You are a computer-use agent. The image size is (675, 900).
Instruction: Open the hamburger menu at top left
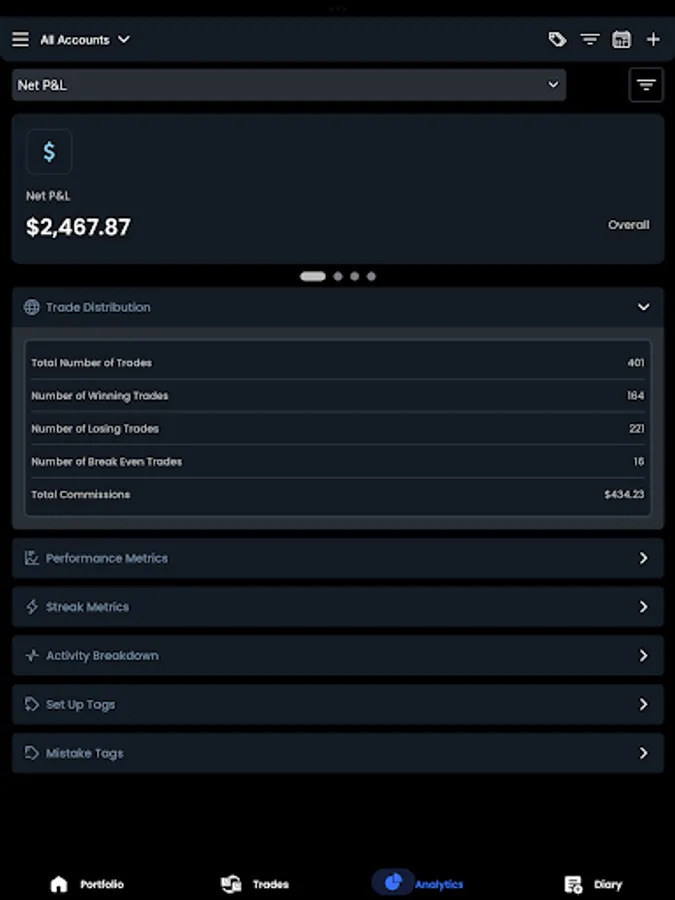pos(20,39)
